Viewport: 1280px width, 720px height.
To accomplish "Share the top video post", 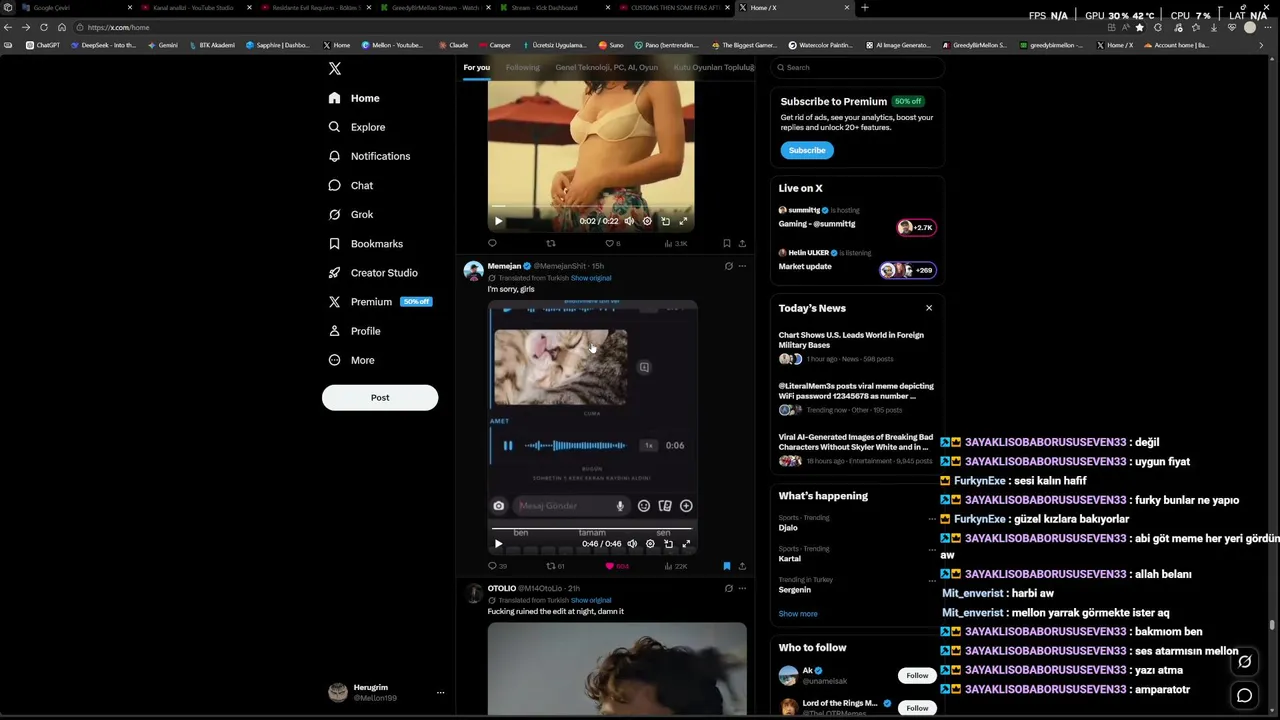I will click(x=742, y=243).
